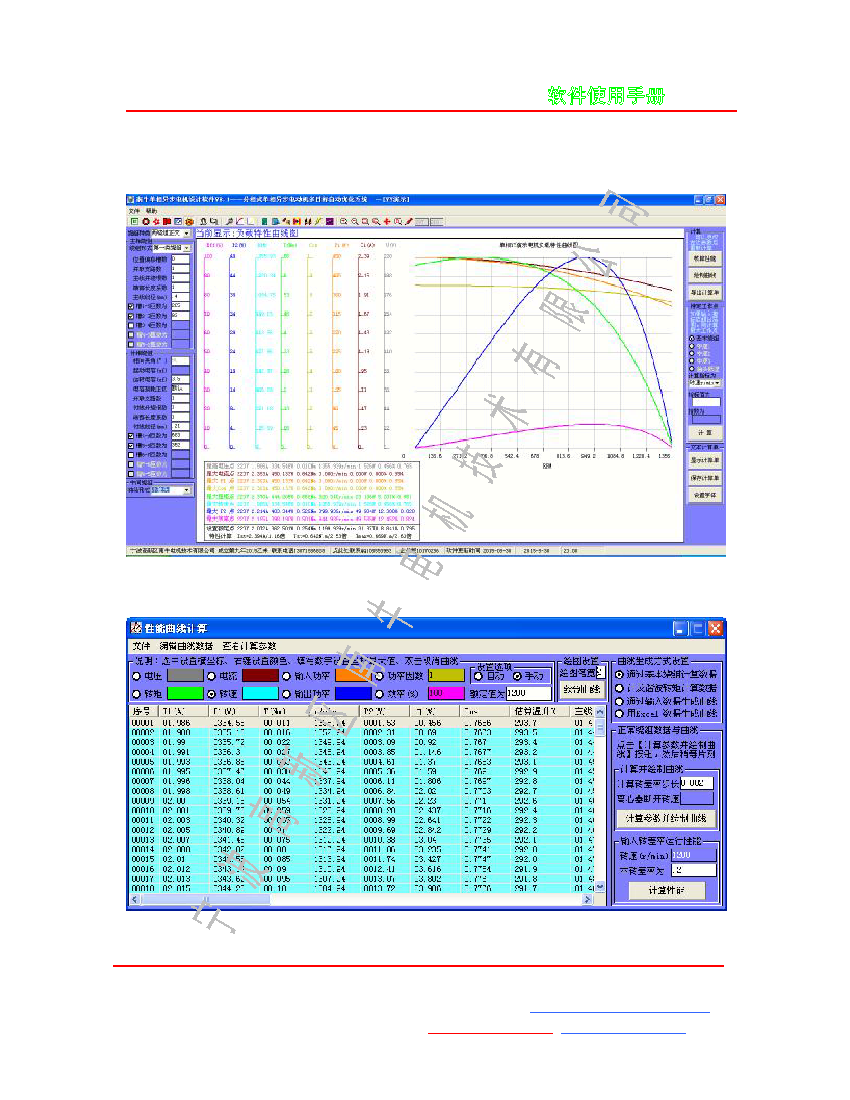Select the 输出功率 radio button
Screen dimensions: 850x1100
(286, 694)
